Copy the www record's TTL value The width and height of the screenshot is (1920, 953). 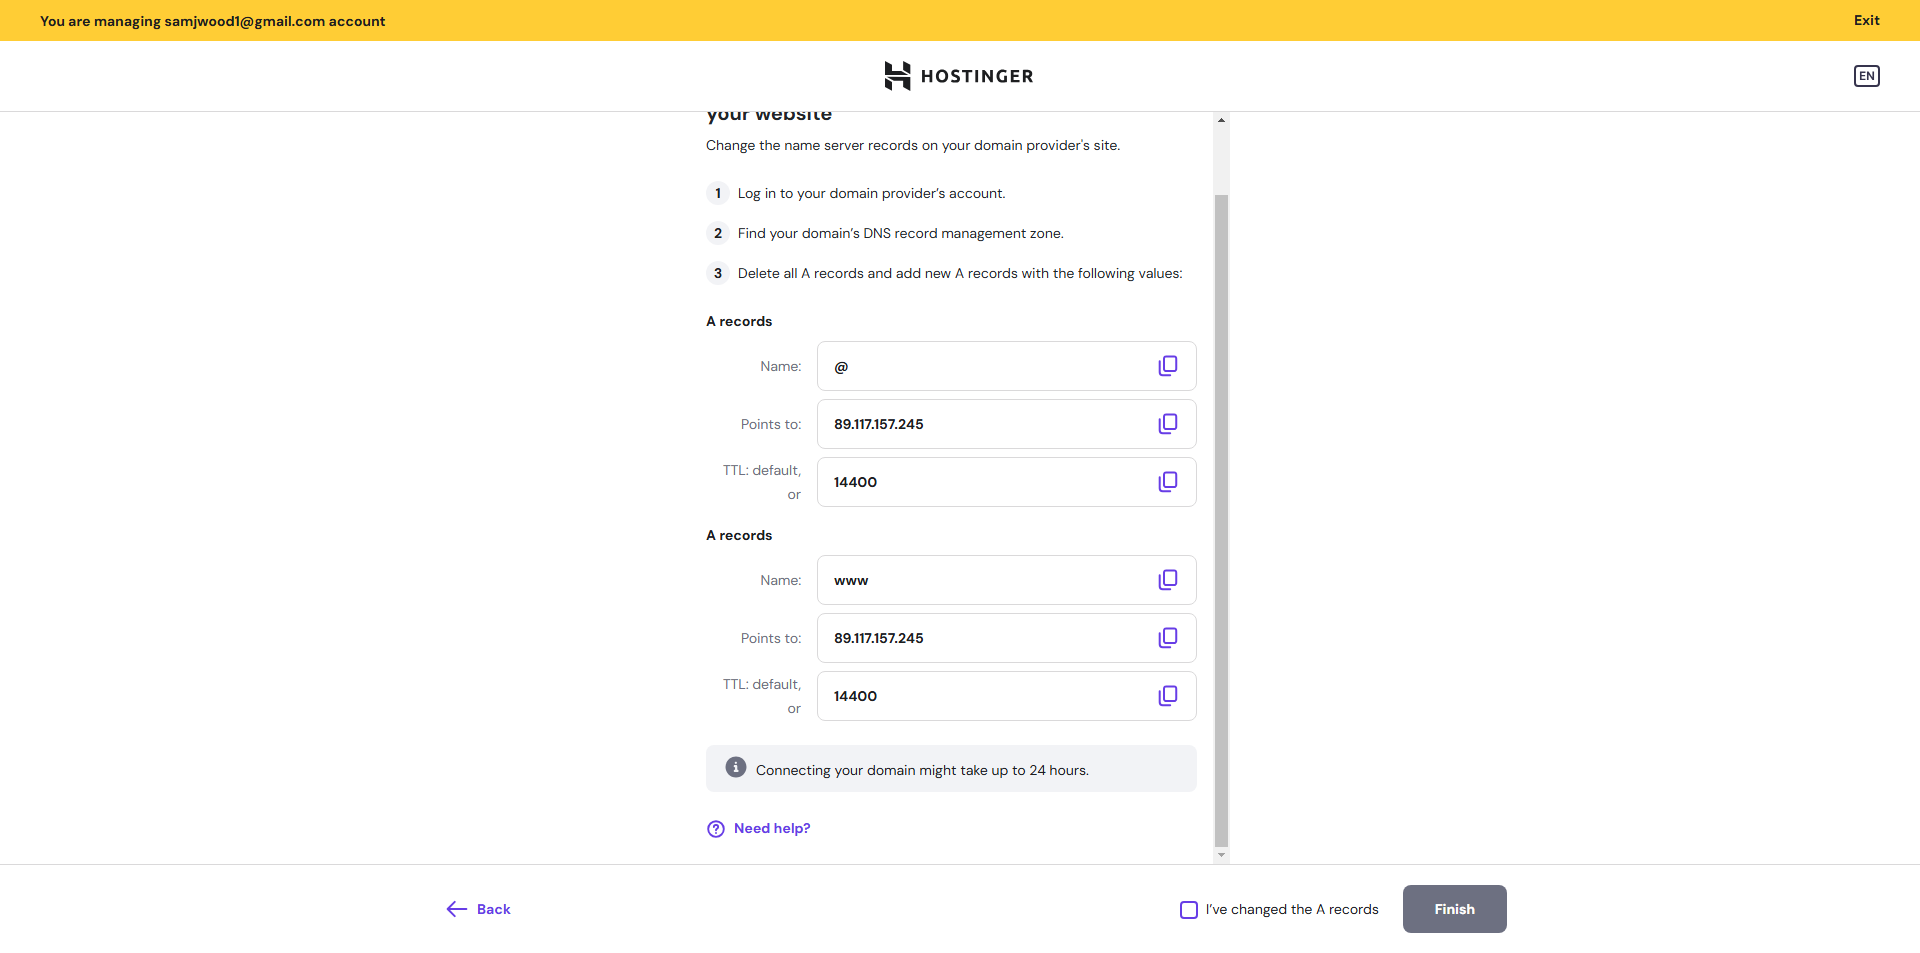1167,696
